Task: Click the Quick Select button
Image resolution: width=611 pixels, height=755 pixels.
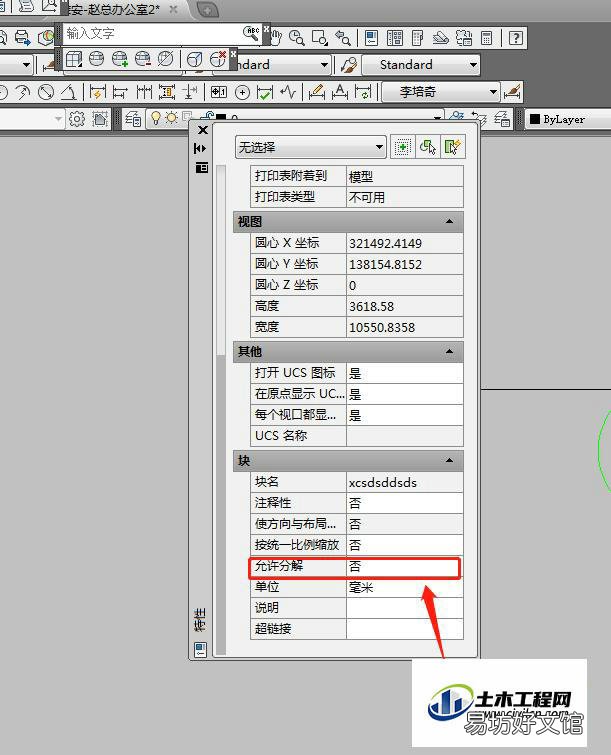Action: pyautogui.click(x=453, y=147)
